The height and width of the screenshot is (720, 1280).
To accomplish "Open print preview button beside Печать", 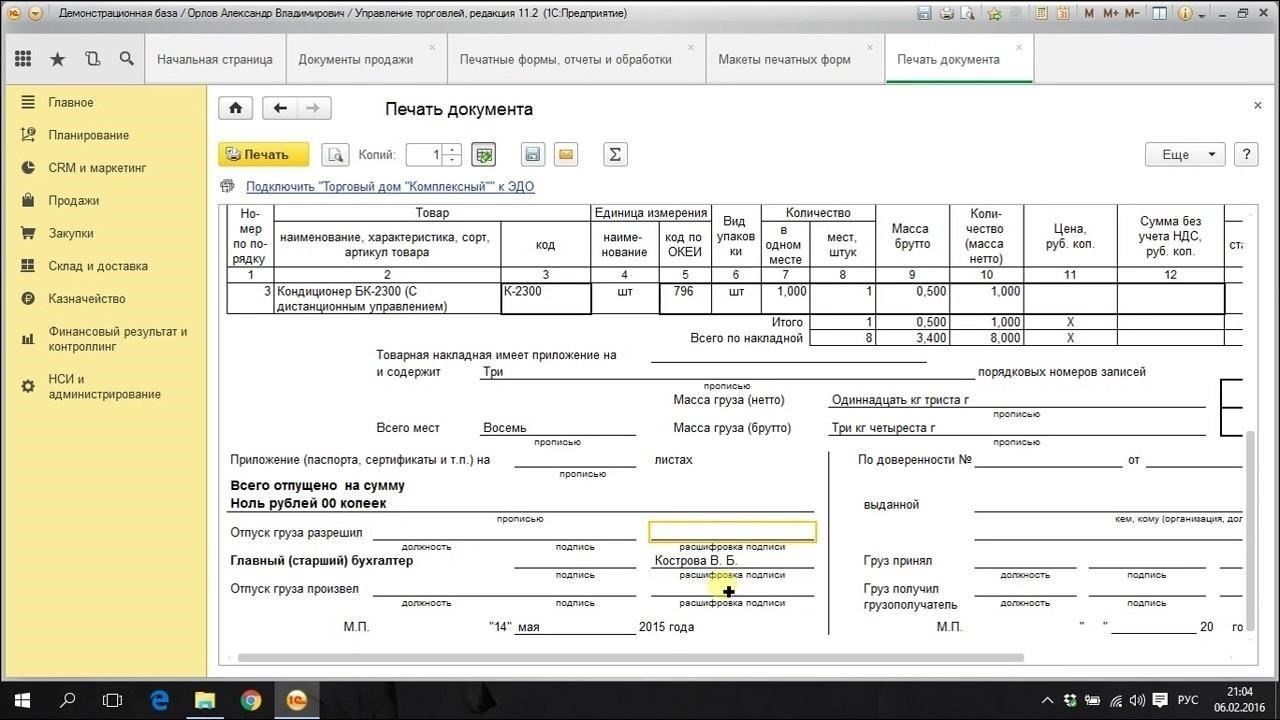I will click(x=333, y=155).
